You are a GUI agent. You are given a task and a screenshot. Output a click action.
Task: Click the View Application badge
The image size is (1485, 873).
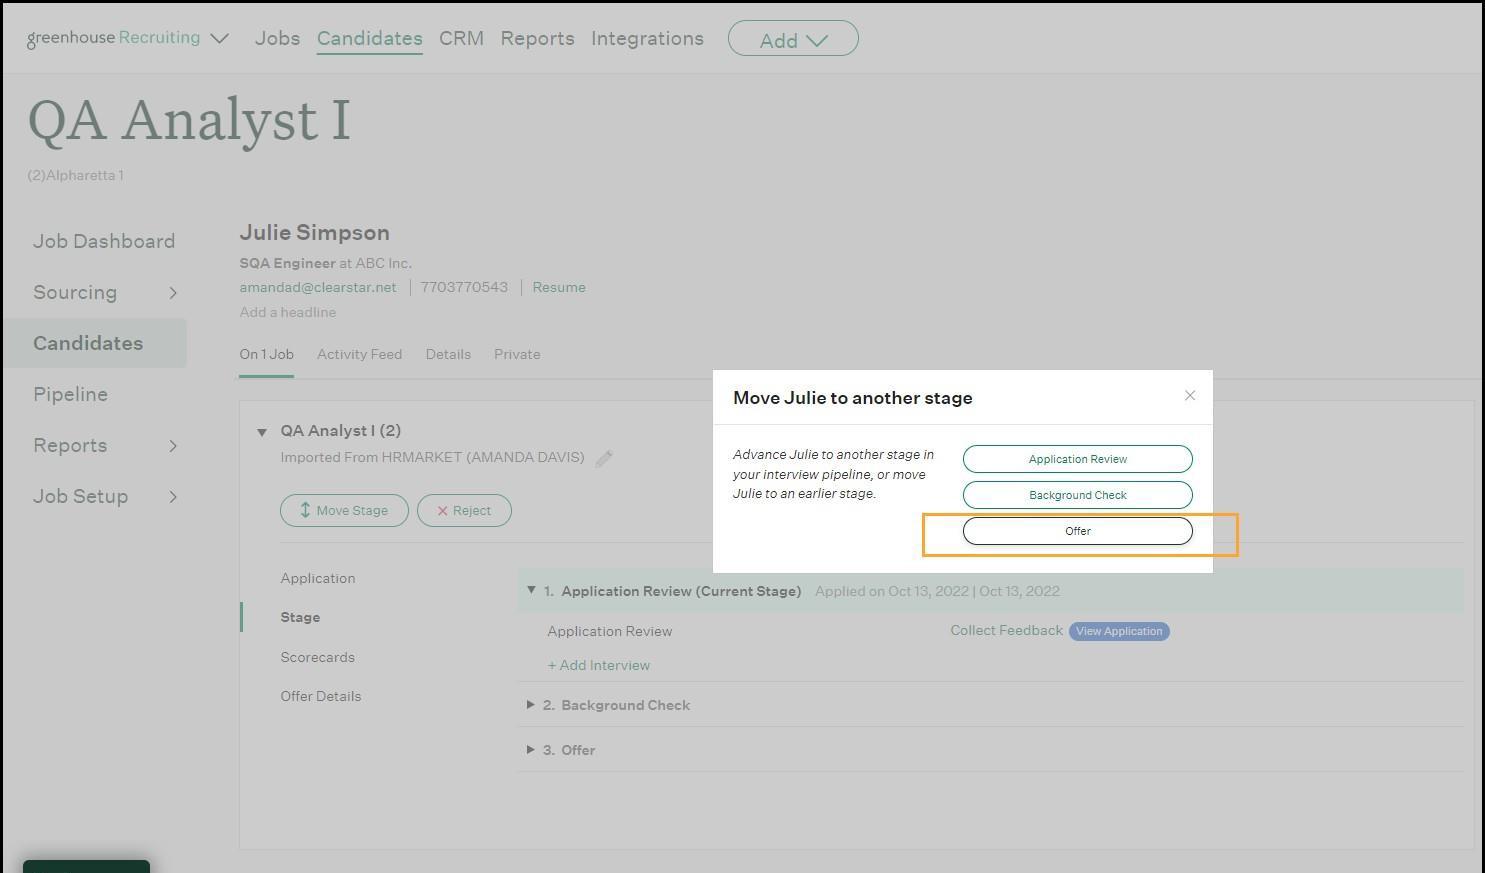click(x=1119, y=631)
